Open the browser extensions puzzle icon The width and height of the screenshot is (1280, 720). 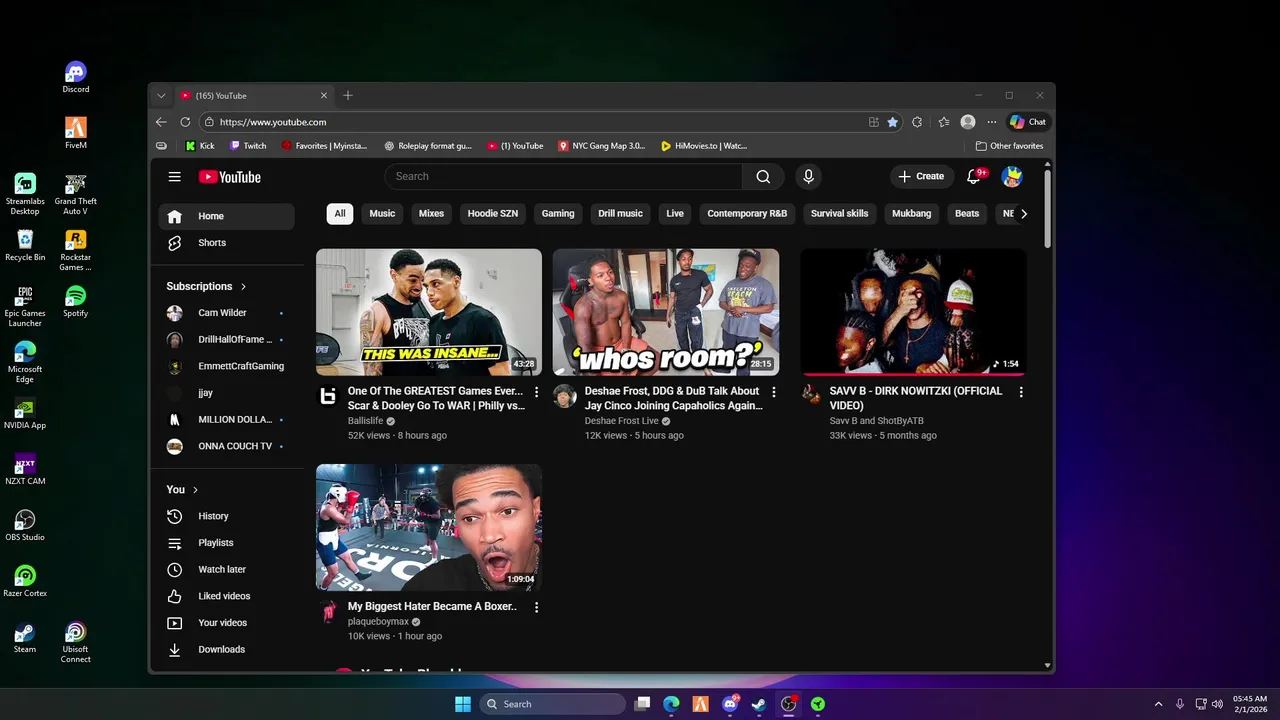coord(917,122)
